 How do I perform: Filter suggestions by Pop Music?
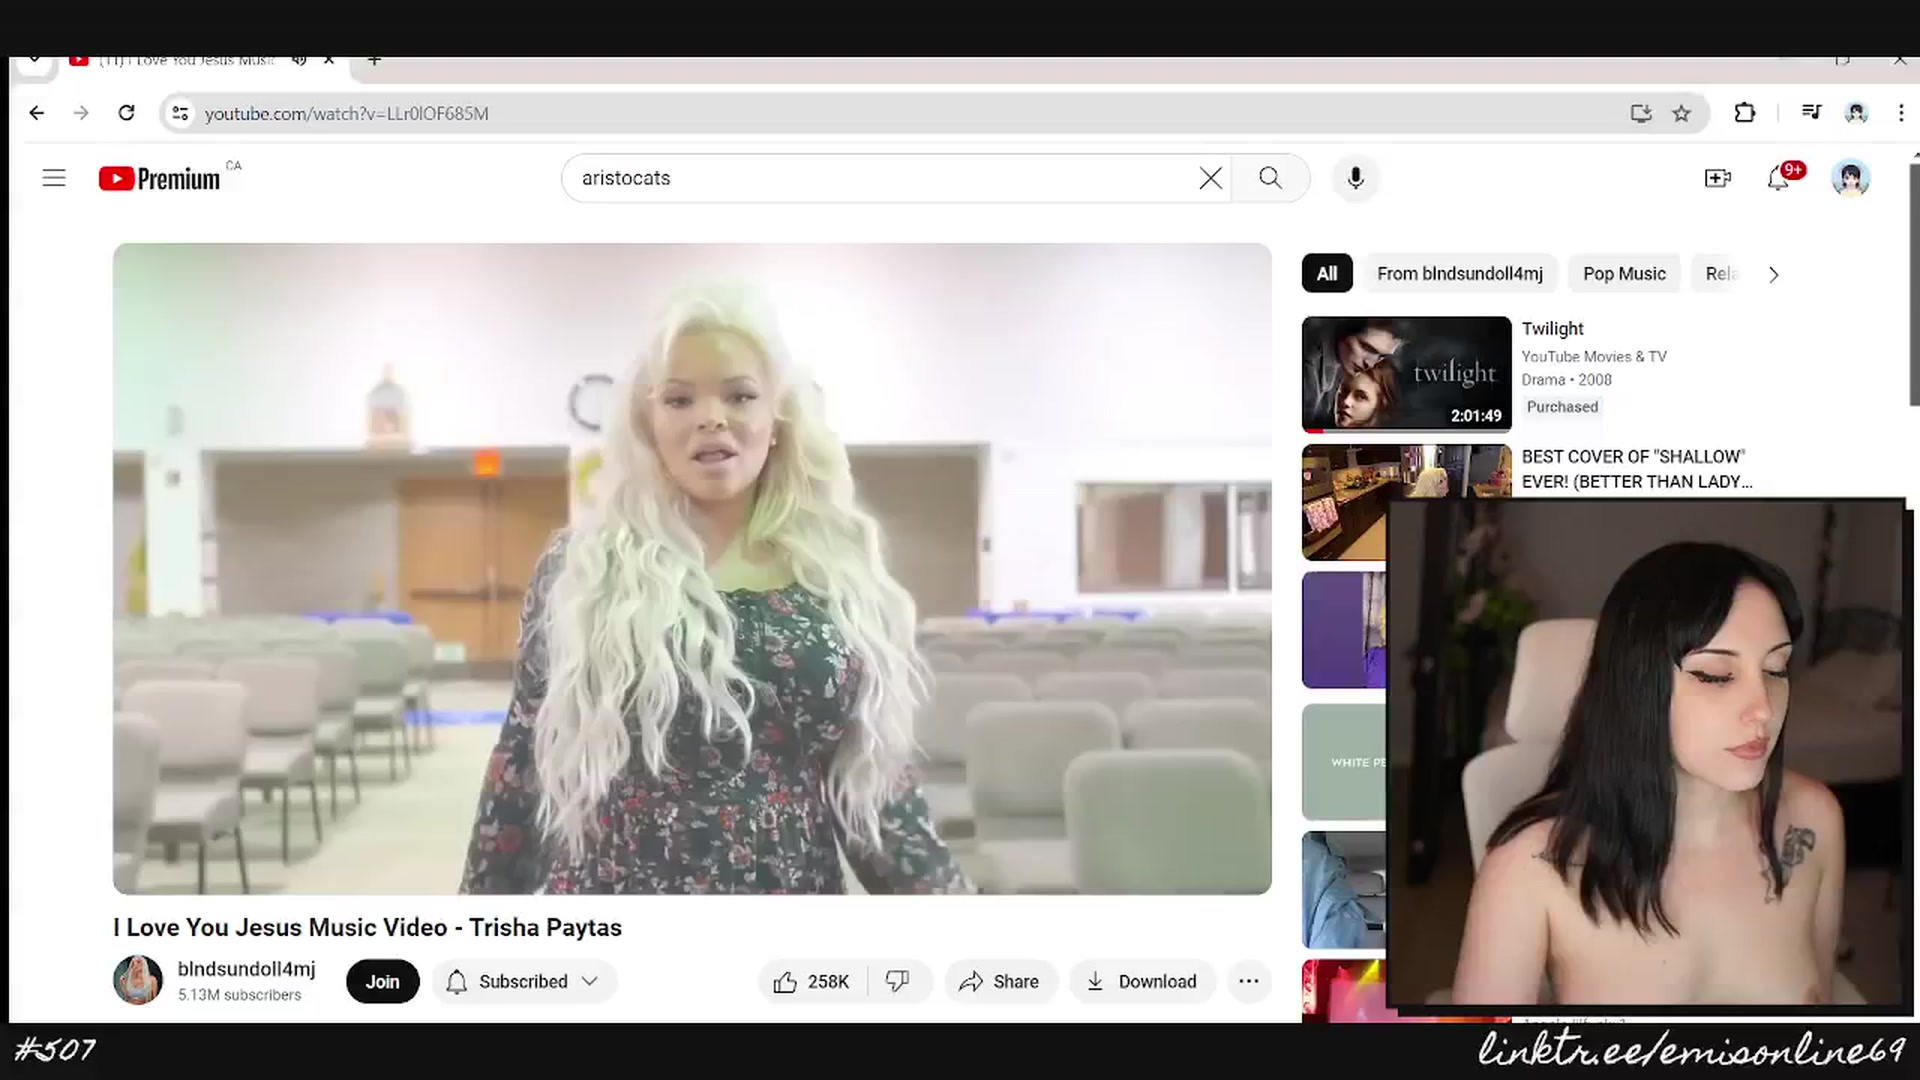1624,274
